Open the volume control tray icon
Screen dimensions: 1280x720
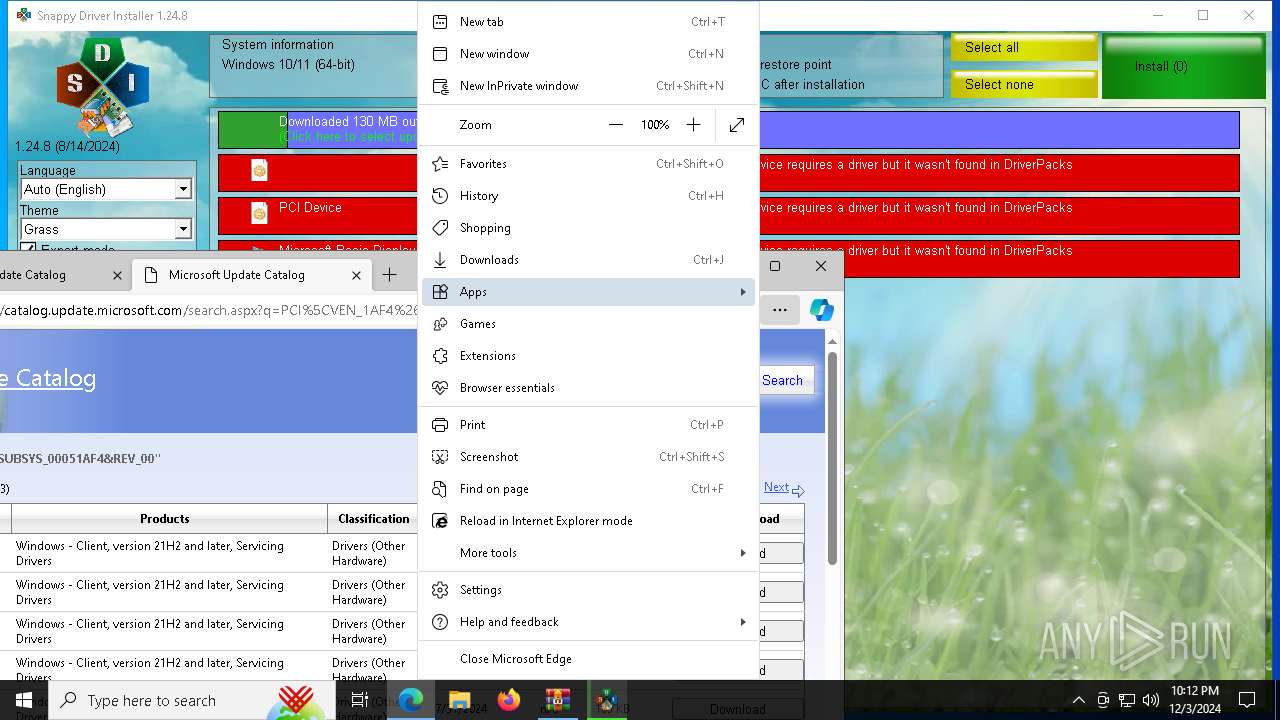(1151, 700)
